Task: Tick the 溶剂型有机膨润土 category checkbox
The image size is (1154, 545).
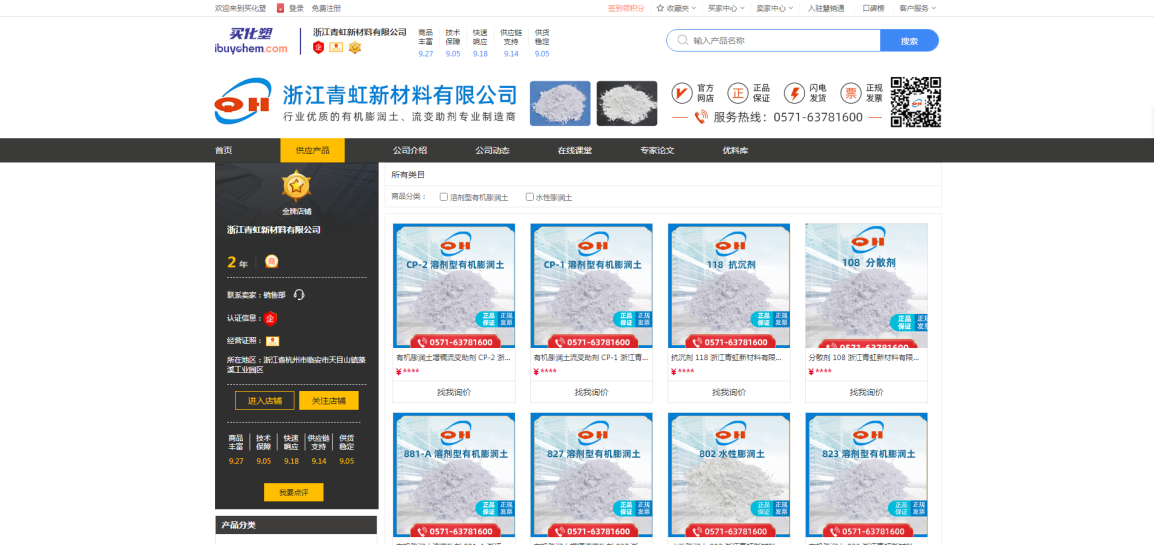Action: coord(444,197)
